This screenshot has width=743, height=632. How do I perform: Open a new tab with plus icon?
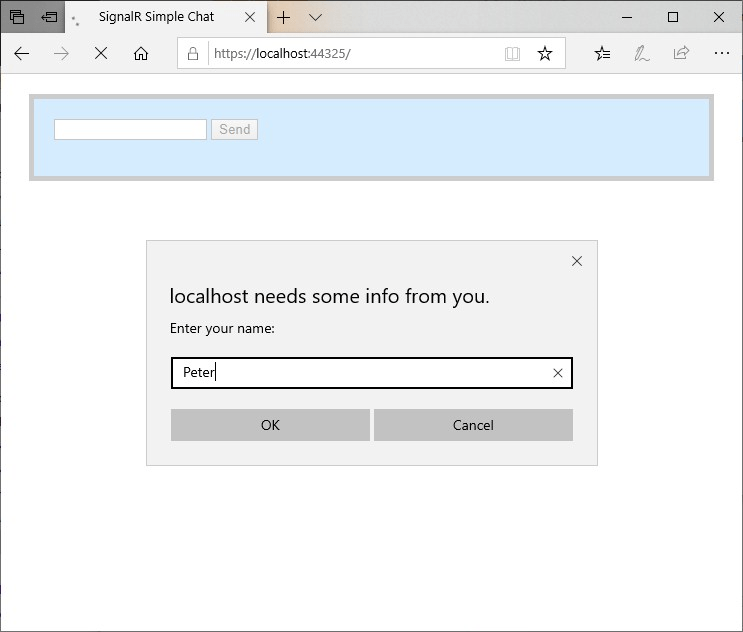coord(283,18)
